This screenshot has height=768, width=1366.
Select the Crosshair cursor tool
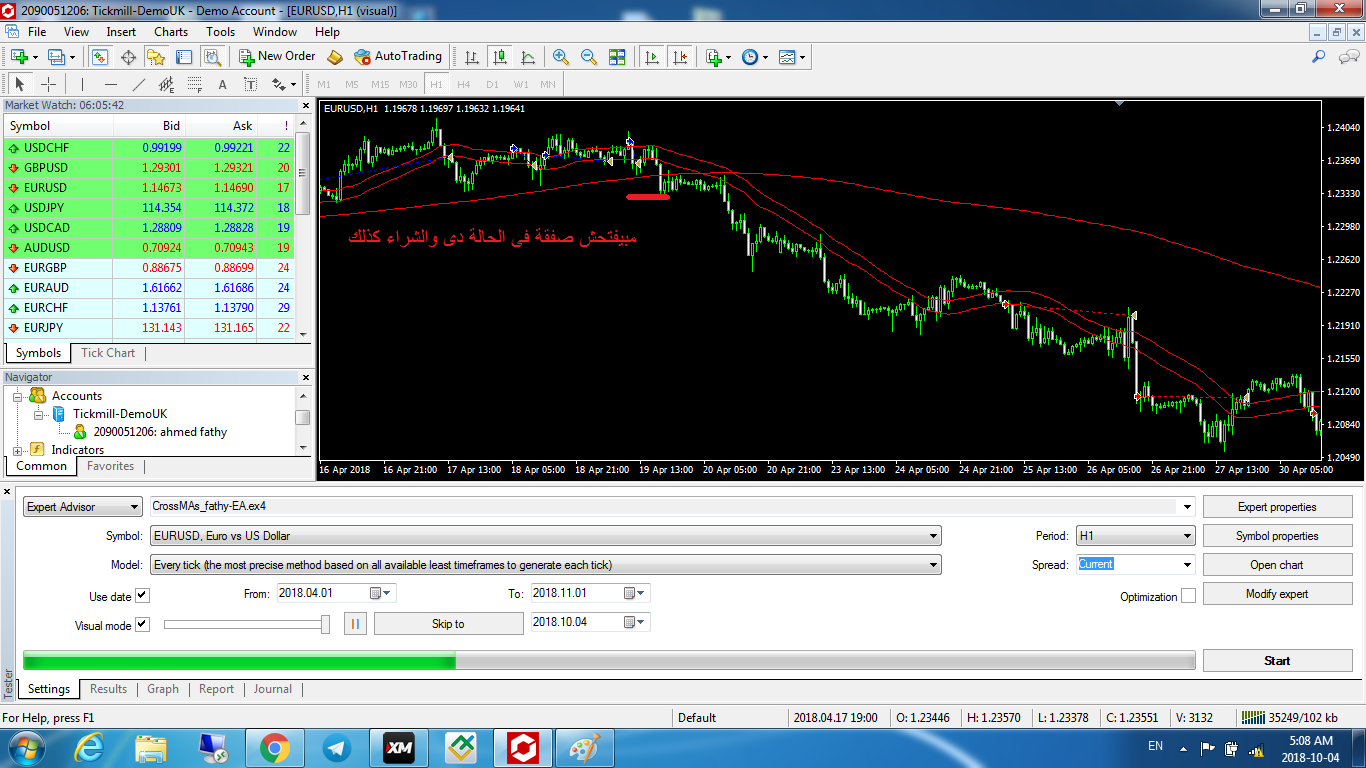pos(48,84)
